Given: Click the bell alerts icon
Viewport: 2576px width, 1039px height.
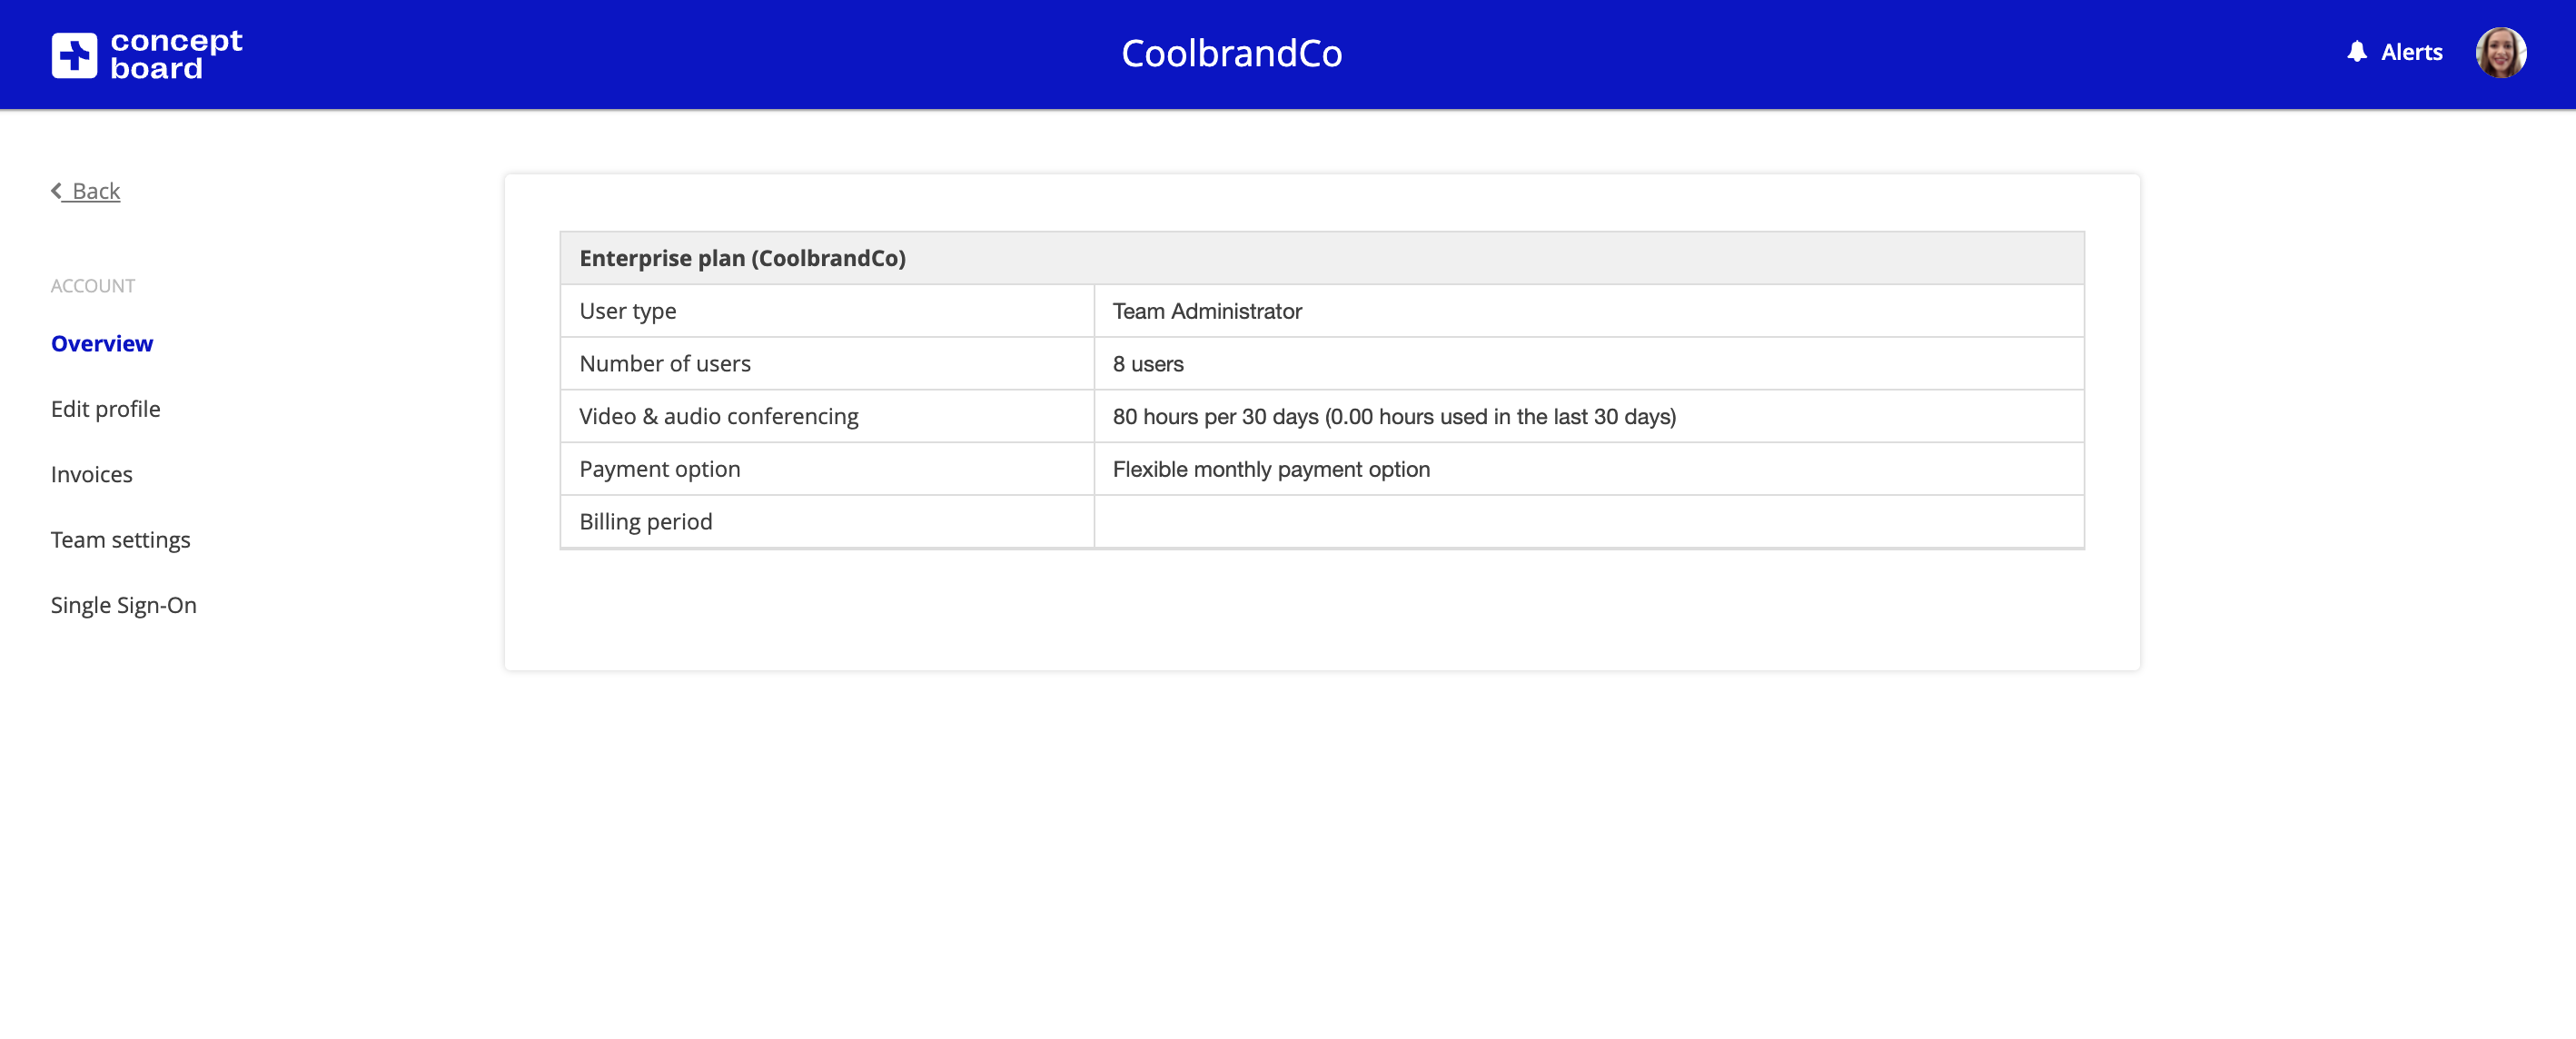Looking at the screenshot, I should coord(2357,52).
